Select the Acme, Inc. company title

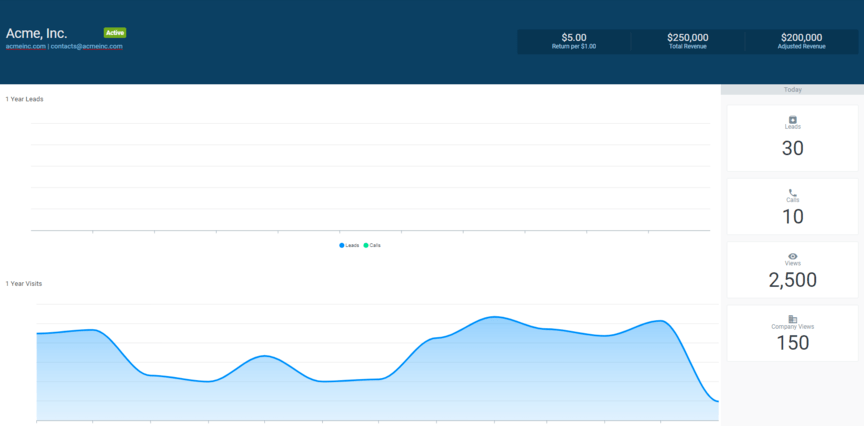pyautogui.click(x=36, y=33)
